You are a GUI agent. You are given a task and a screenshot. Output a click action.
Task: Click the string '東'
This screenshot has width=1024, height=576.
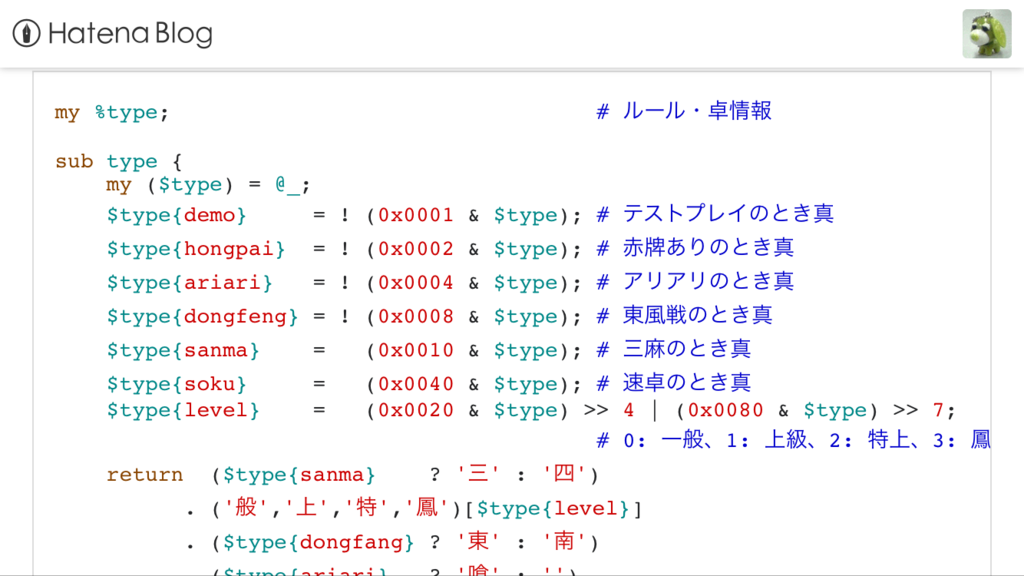[x=478, y=541]
